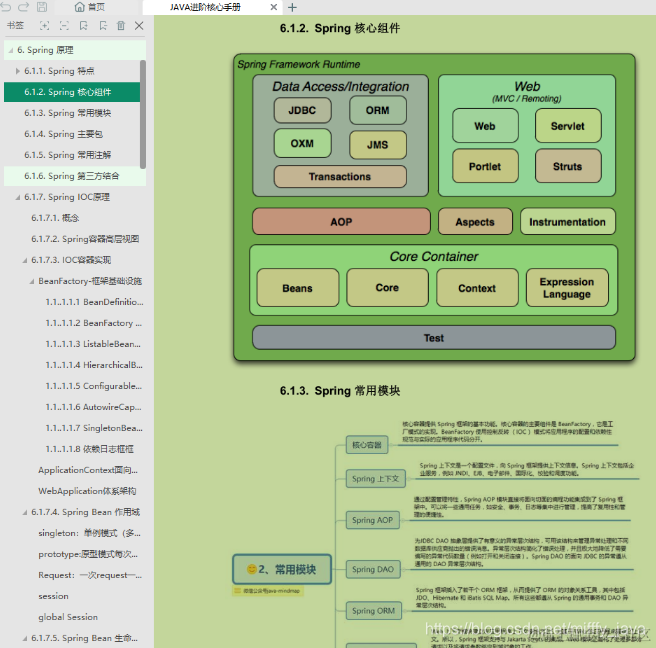The width and height of the screenshot is (656, 648).
Task: Jump to bookmark 6.1.5. Spring 常用注解
Action: point(67,155)
